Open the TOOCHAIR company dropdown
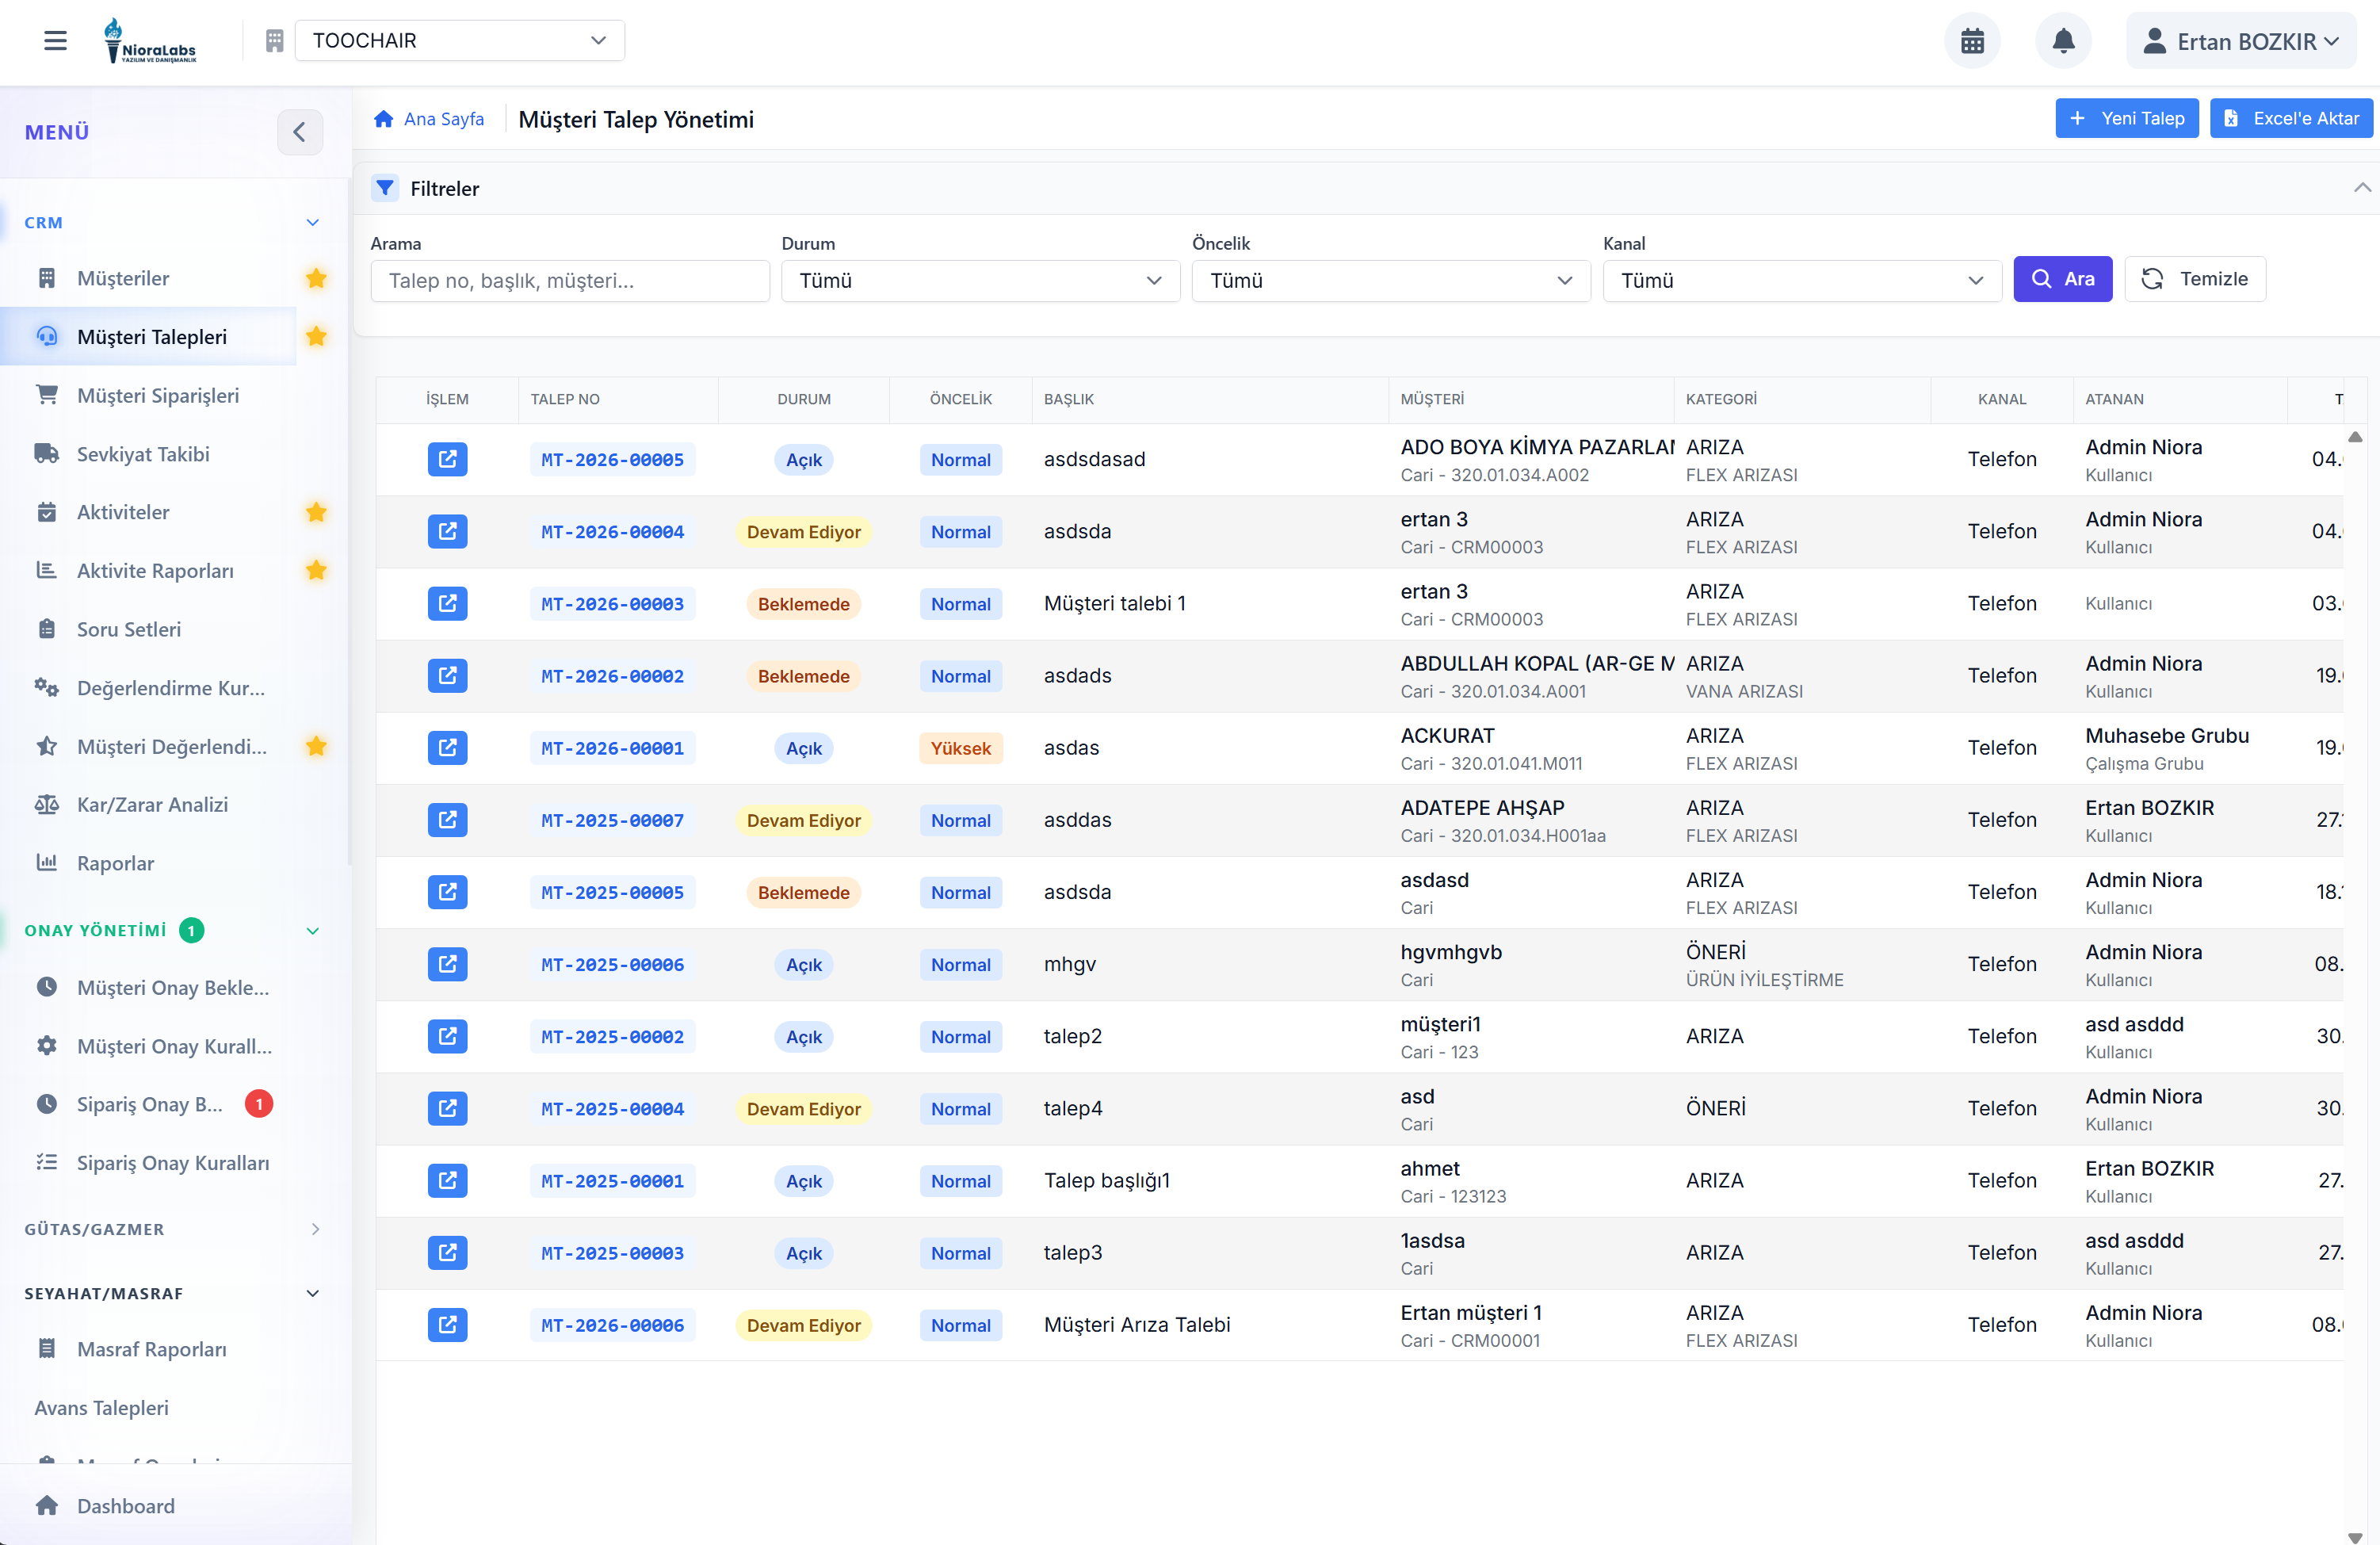 [459, 41]
